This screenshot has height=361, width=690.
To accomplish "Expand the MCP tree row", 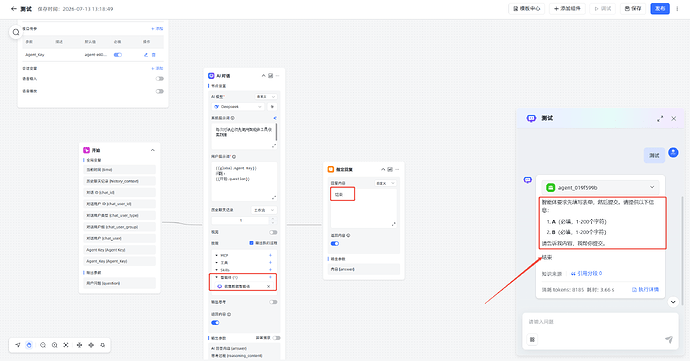I will (217, 255).
